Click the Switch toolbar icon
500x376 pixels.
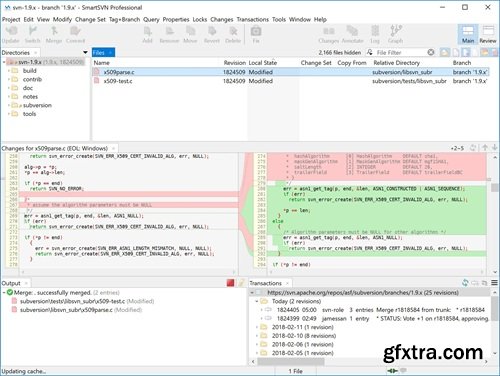[32, 34]
